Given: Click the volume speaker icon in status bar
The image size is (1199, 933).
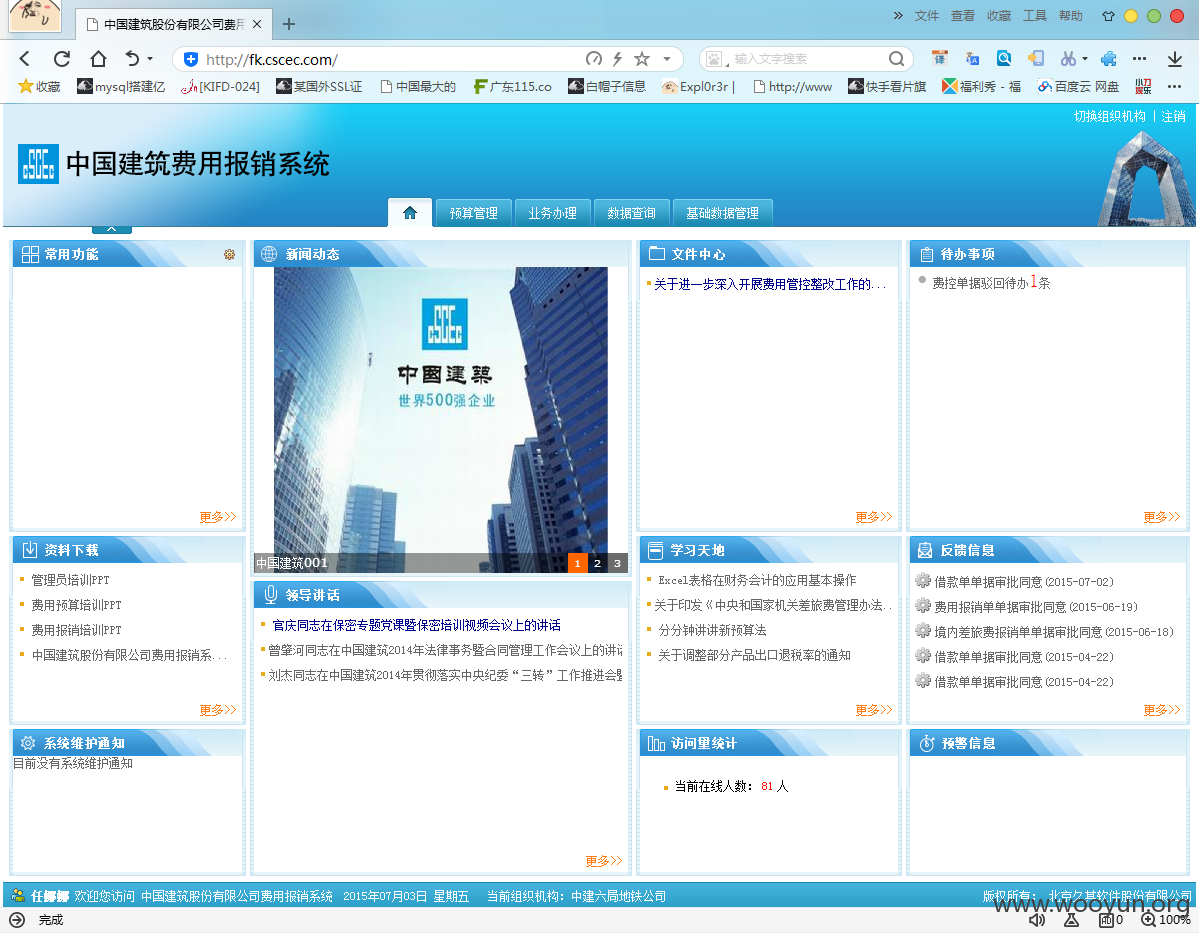Looking at the screenshot, I should coord(1037,920).
